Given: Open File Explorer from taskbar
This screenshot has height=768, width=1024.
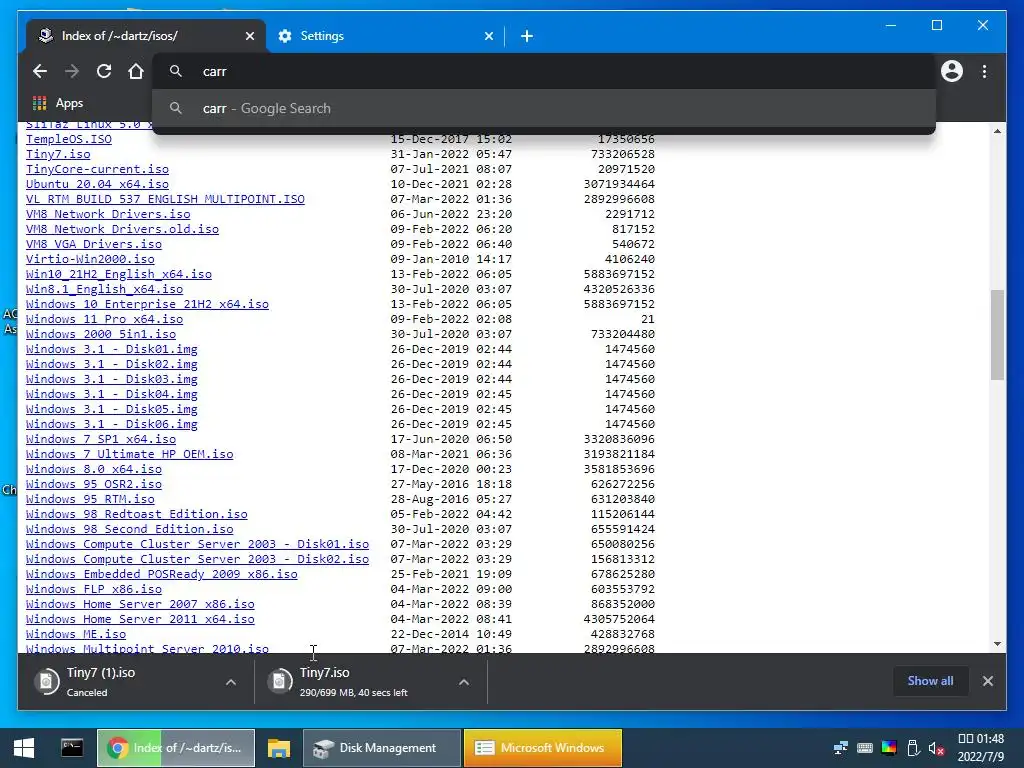Looking at the screenshot, I should point(279,748).
